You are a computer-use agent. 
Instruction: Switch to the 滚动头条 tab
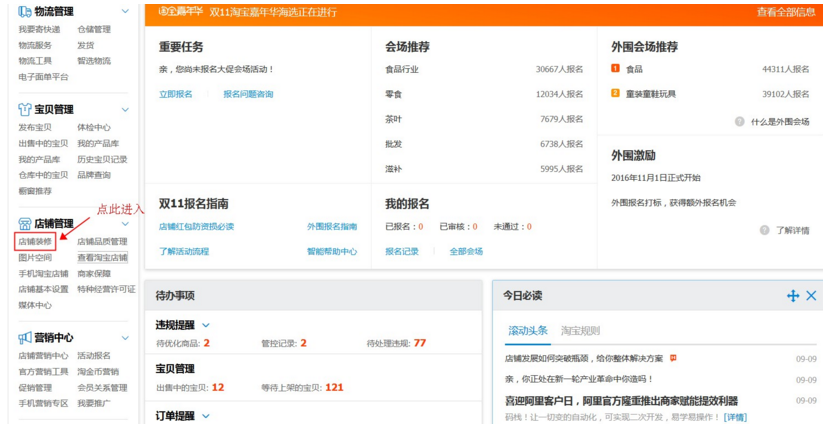[x=527, y=330]
